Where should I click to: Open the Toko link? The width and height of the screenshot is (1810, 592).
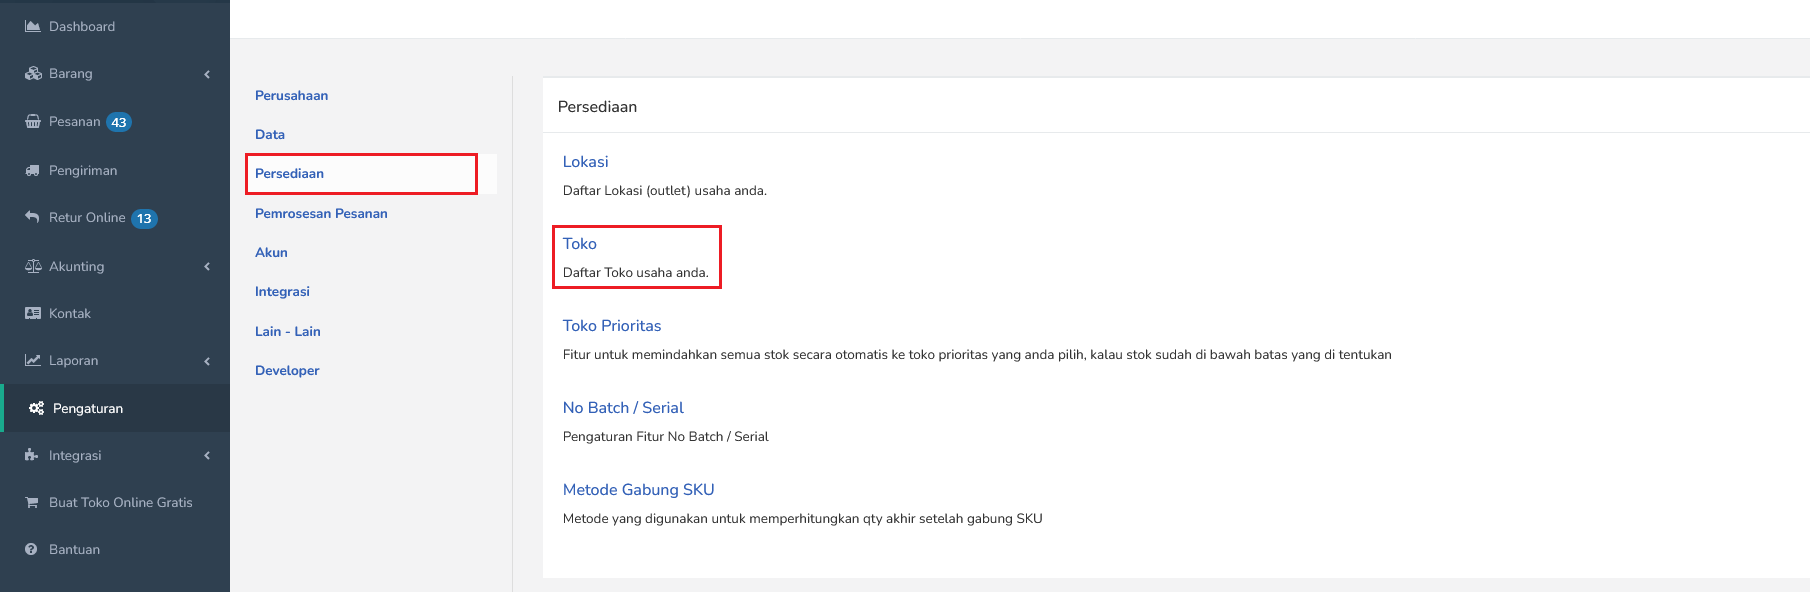(580, 243)
